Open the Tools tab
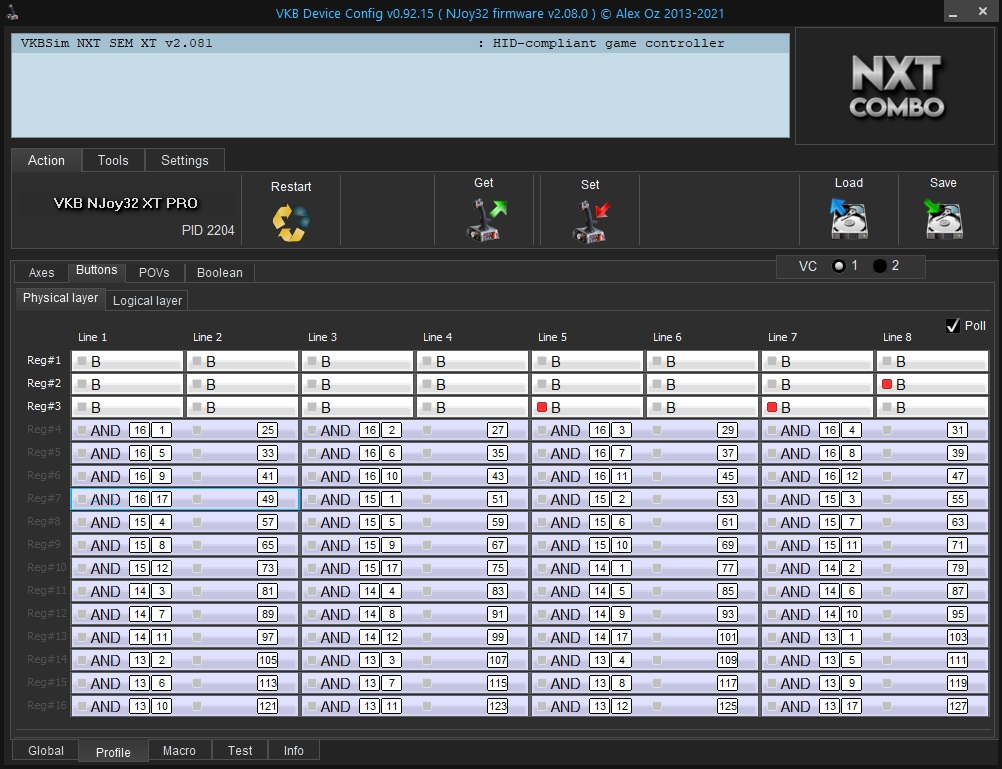 click(x=113, y=160)
